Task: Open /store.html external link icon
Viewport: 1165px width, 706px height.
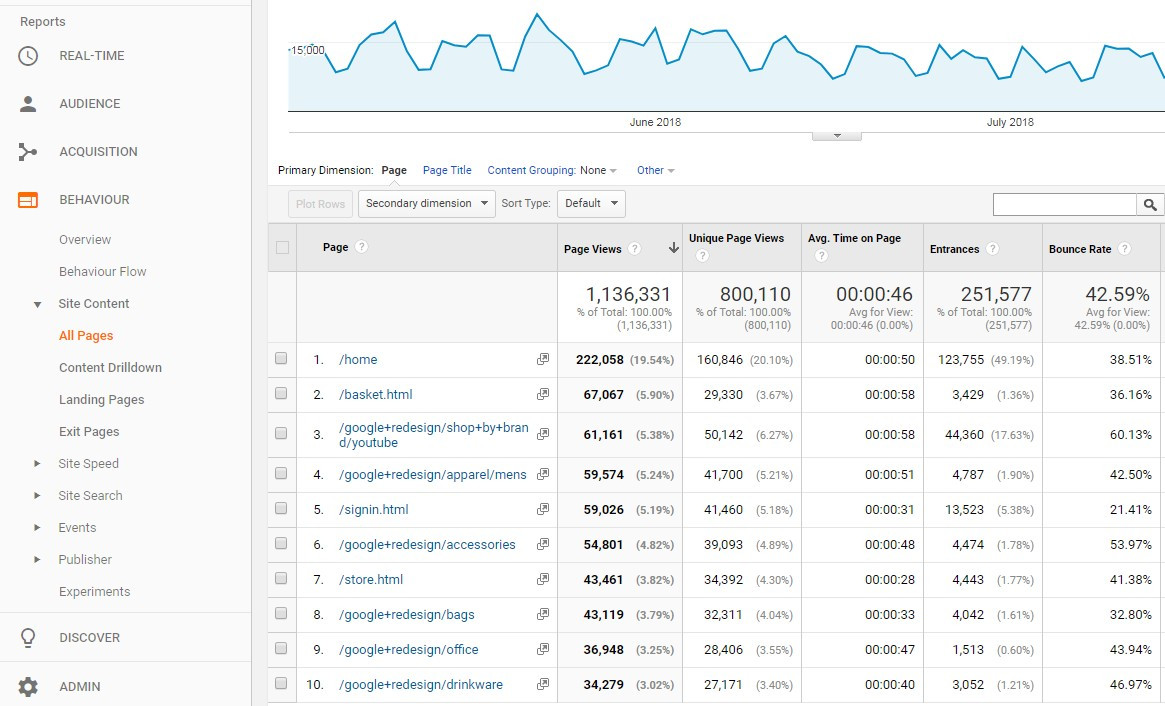Action: click(x=543, y=579)
